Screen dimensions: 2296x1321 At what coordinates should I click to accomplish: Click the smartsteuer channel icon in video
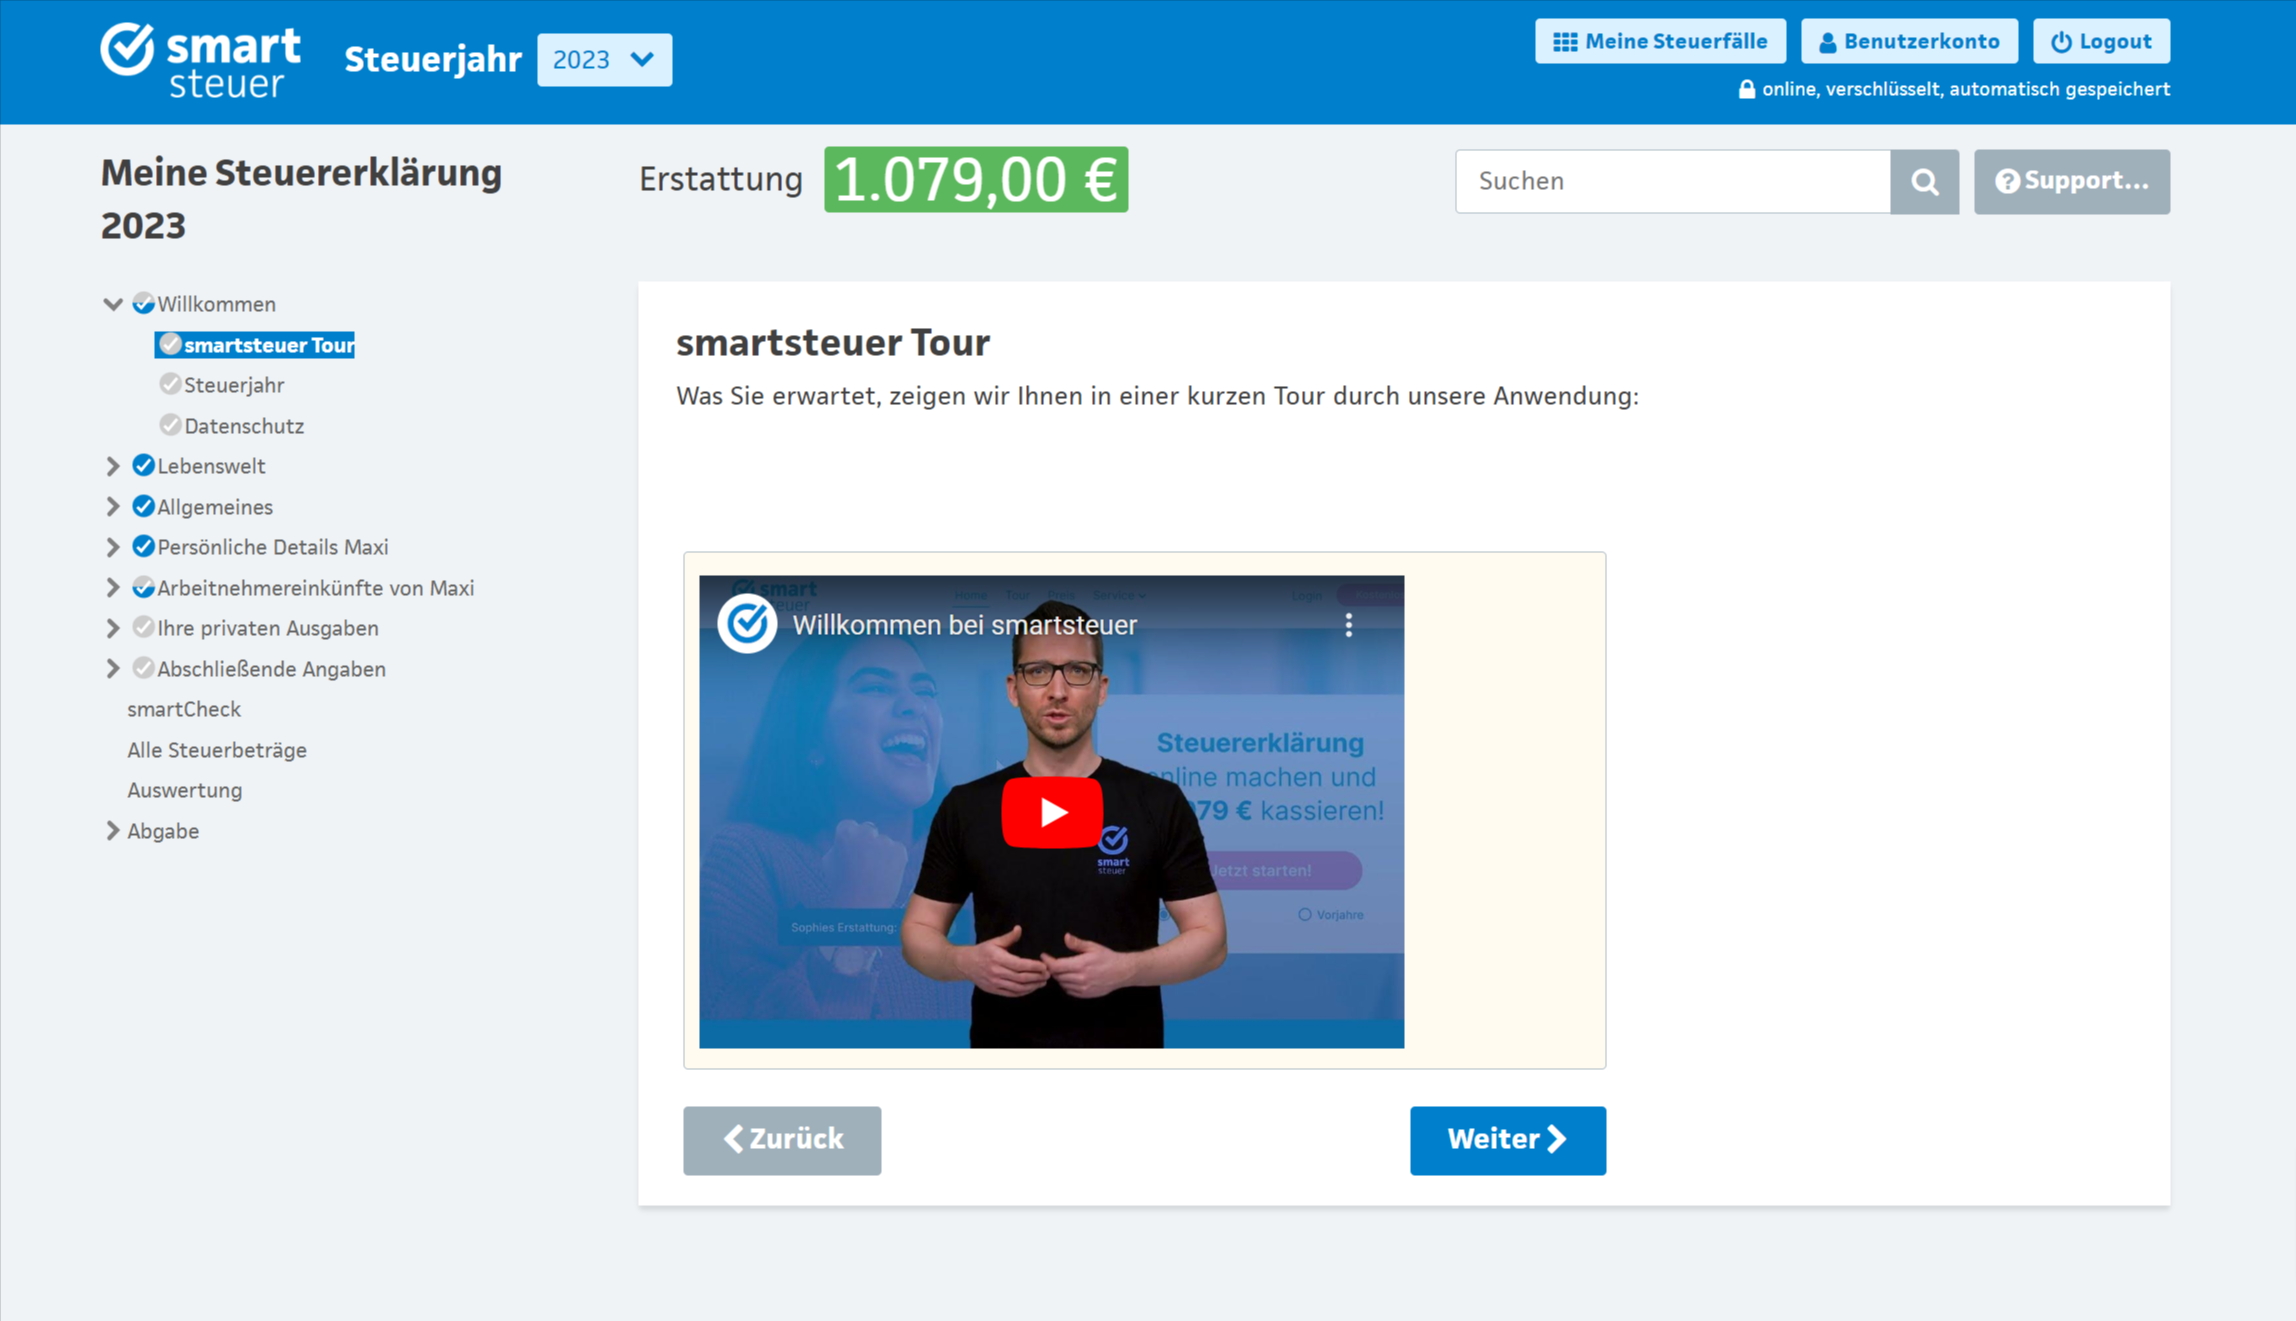747,624
